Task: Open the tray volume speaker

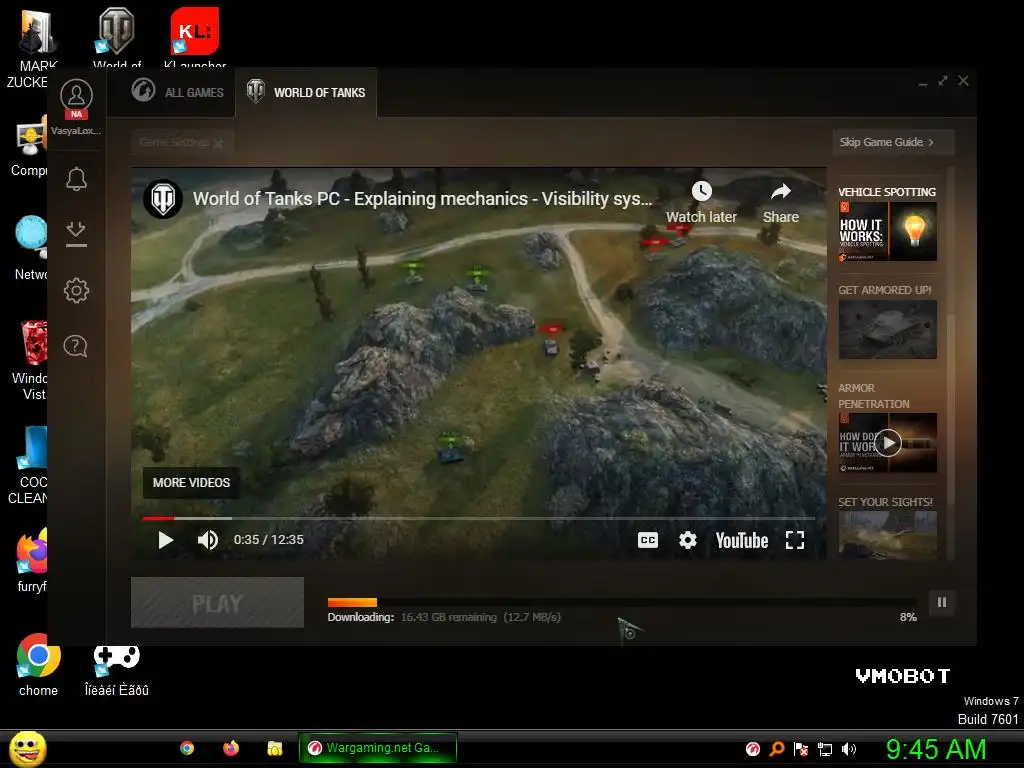Action: coord(849,749)
